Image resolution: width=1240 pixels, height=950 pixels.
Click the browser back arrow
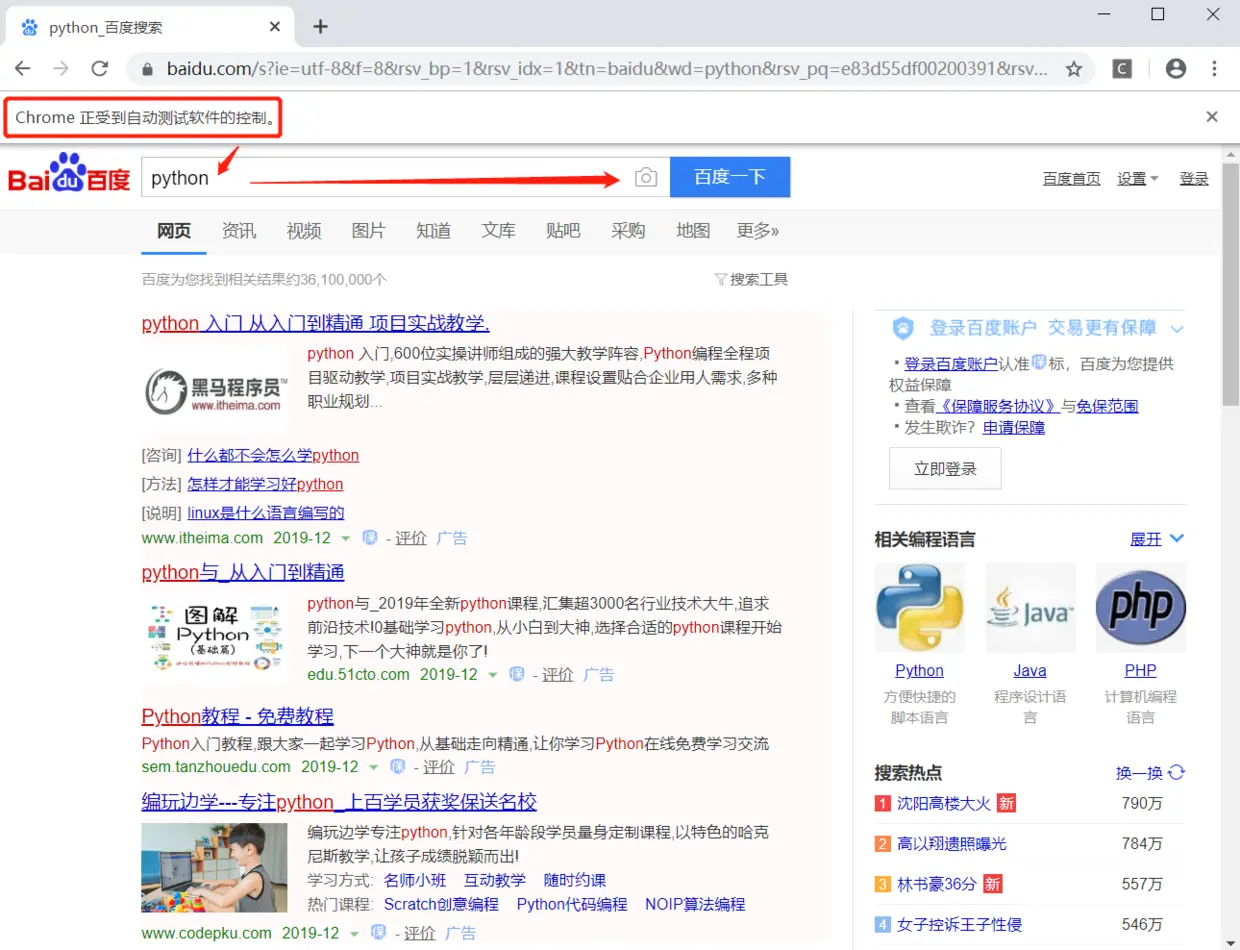[22, 69]
